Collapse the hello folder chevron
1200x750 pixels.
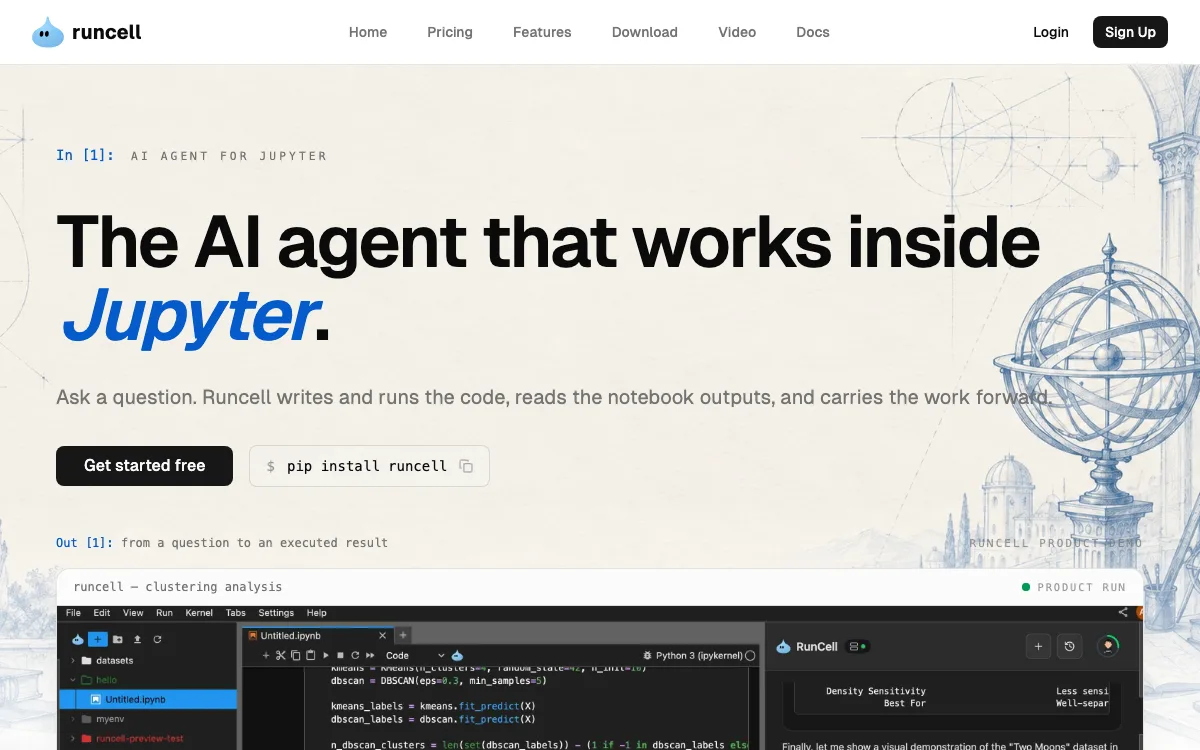73,680
